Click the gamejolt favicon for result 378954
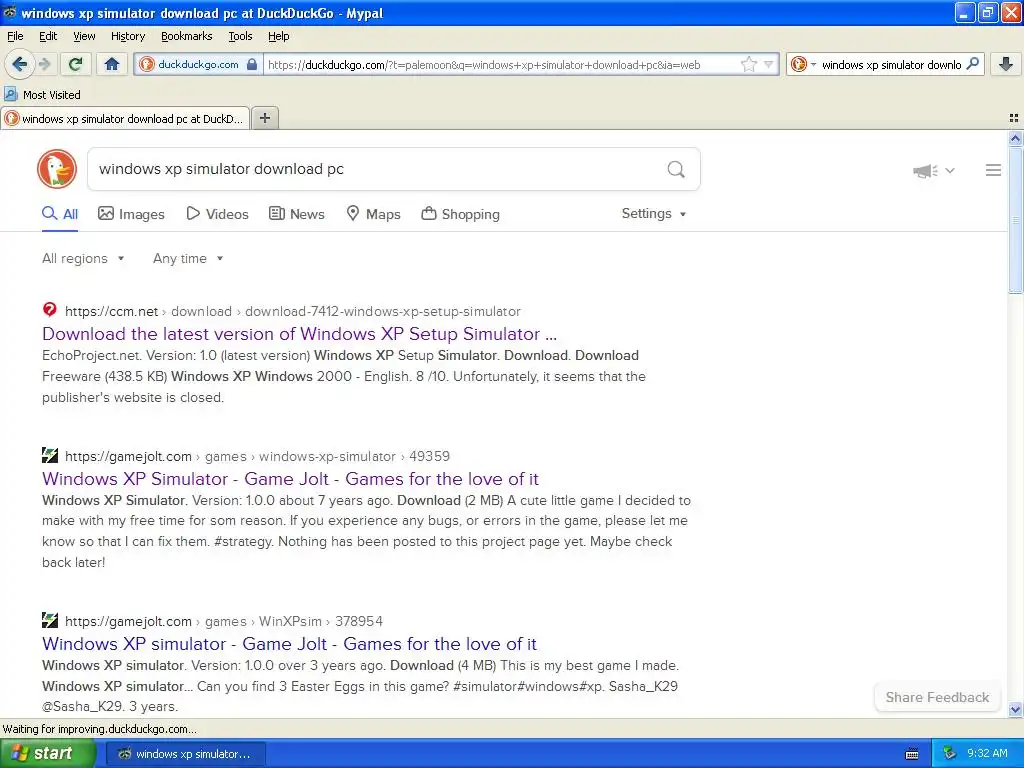Viewport: 1024px width, 768px height. (x=50, y=620)
